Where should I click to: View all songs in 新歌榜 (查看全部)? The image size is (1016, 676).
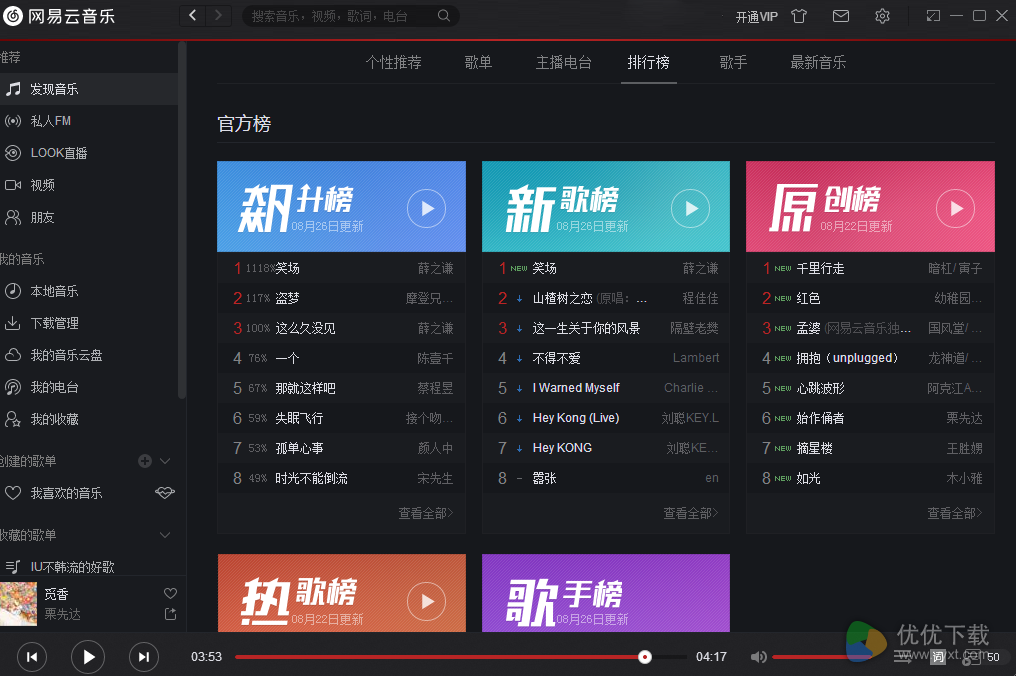coord(691,513)
